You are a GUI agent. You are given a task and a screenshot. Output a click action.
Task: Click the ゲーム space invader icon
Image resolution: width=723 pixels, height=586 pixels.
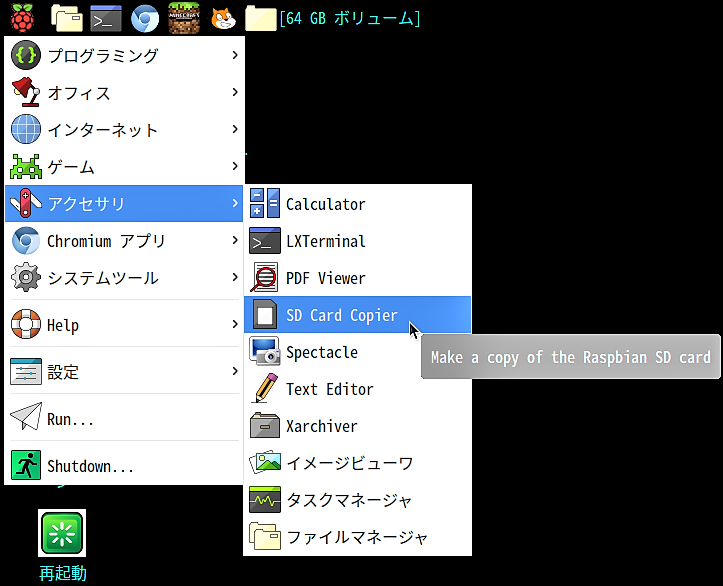[x=26, y=166]
